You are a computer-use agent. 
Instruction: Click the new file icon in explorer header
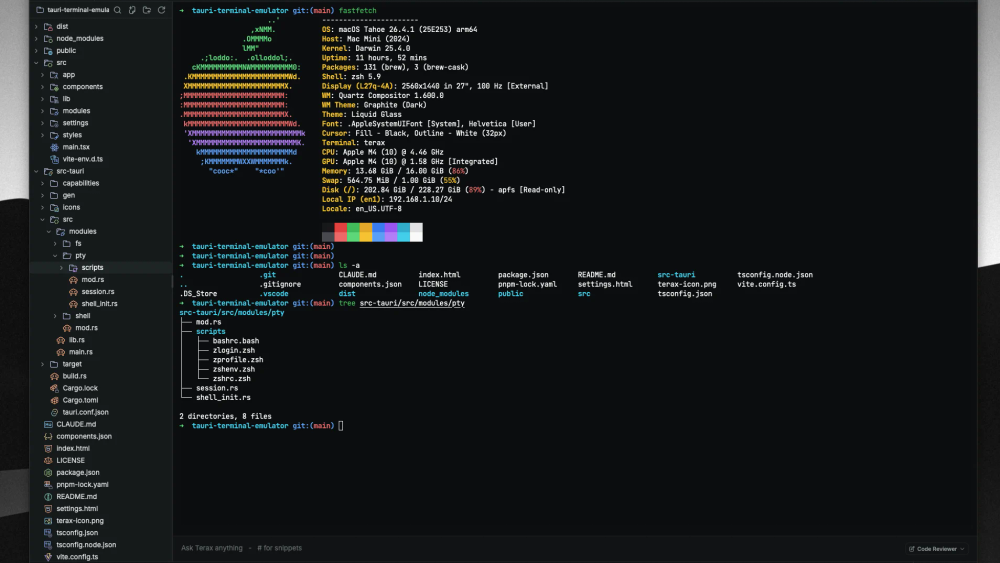(x=132, y=10)
